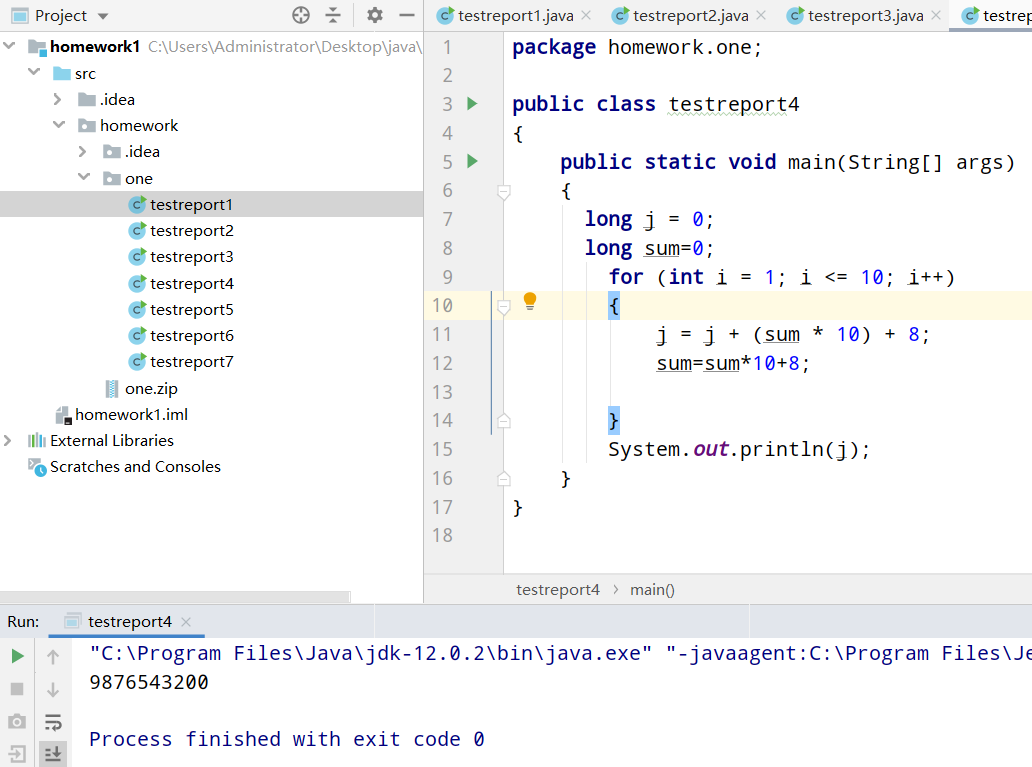1032x767 pixels.
Task: Close the testreport4 Run tab
Action: click(186, 622)
